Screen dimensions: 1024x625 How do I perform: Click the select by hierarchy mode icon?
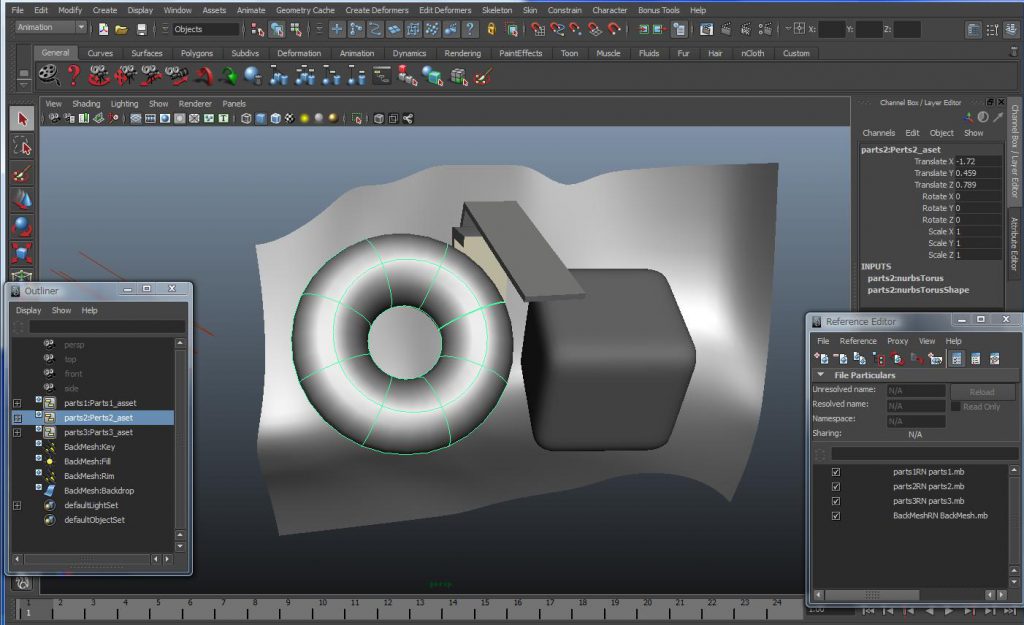point(258,29)
